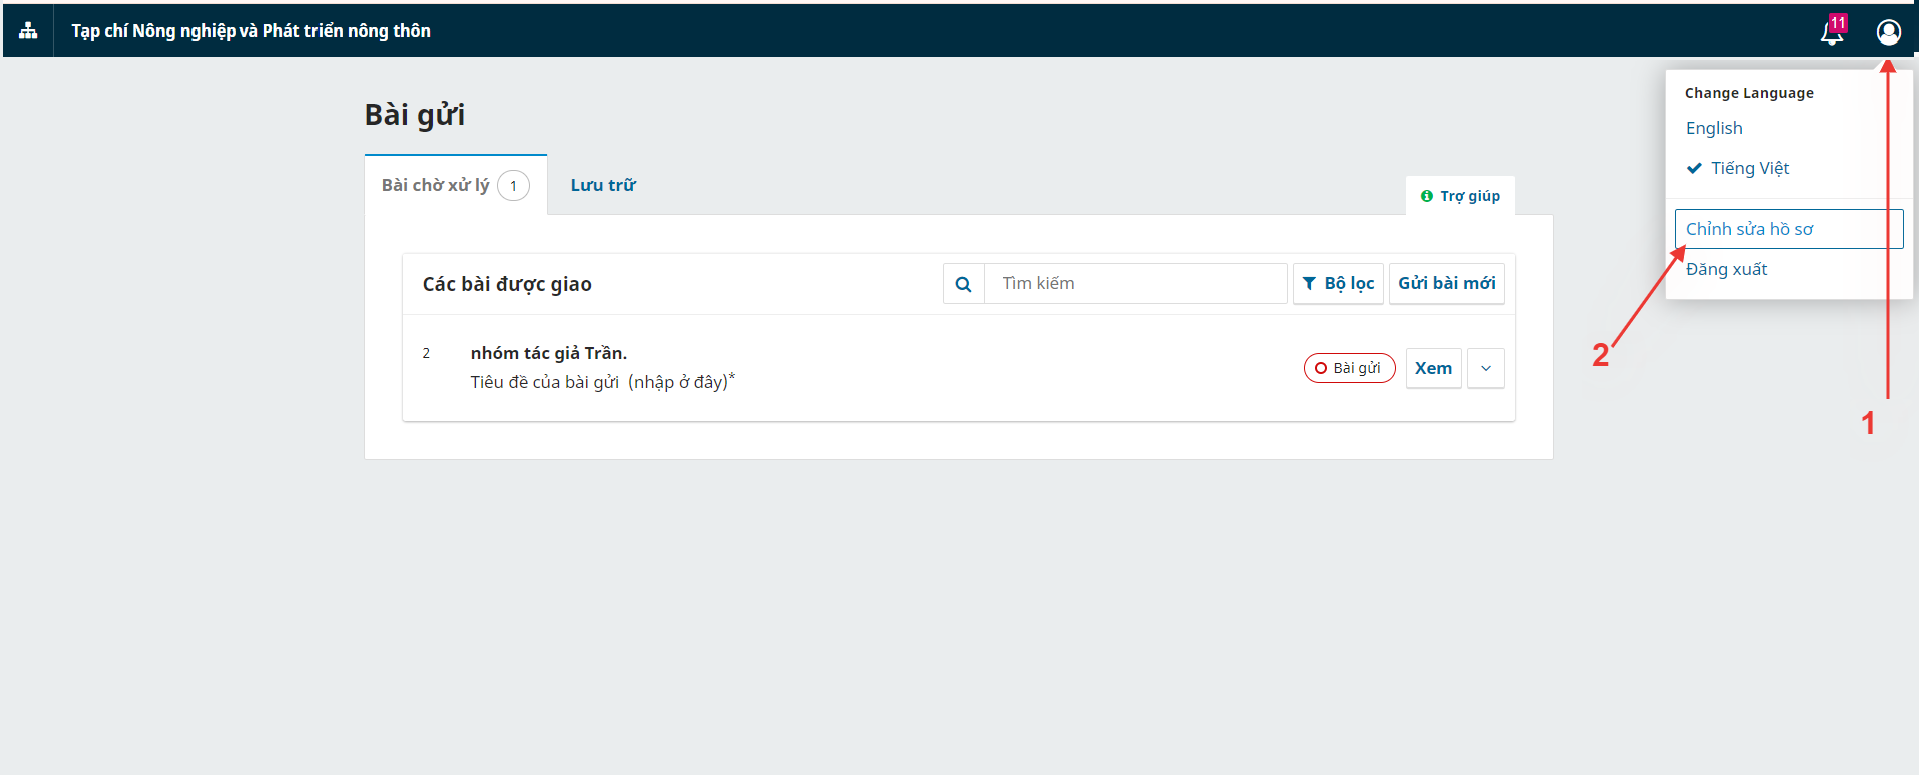Choose Chỉnh sửa hồ sơ from the menu
The width and height of the screenshot is (1919, 775).
point(1749,229)
